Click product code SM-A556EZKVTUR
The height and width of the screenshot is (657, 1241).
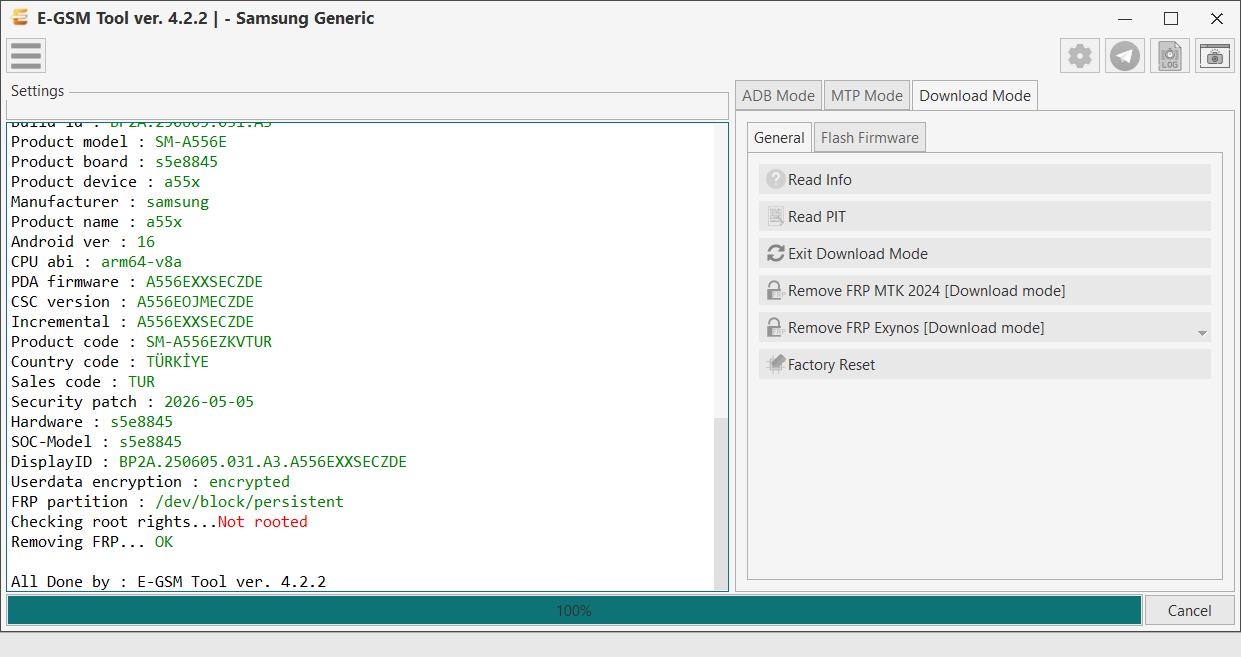click(x=209, y=342)
